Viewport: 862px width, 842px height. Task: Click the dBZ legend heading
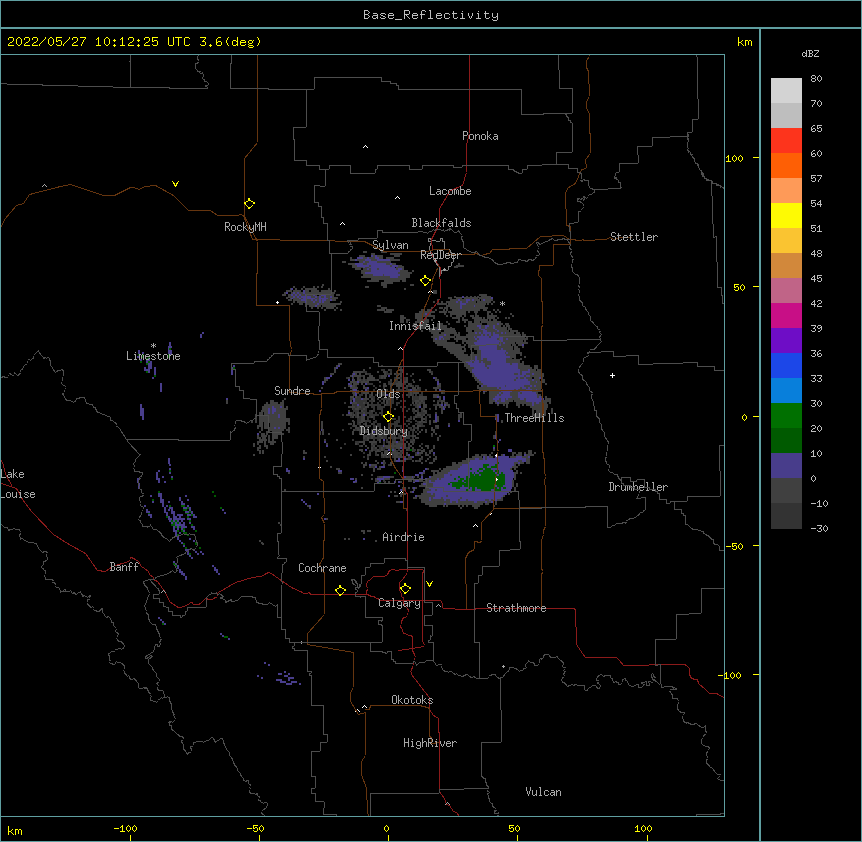click(x=810, y=53)
